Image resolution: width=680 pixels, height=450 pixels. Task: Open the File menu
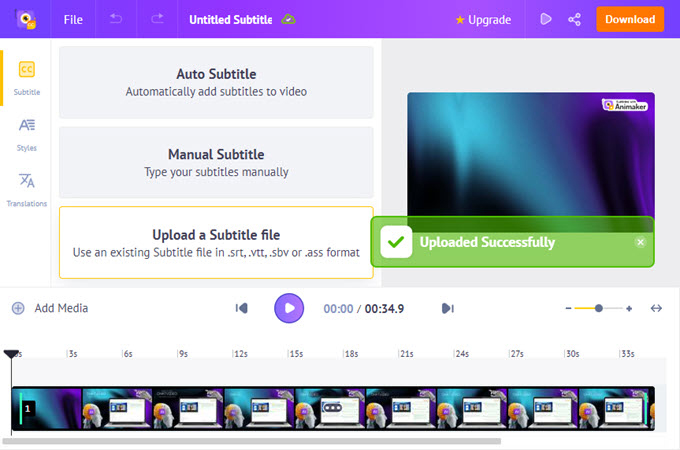(73, 19)
